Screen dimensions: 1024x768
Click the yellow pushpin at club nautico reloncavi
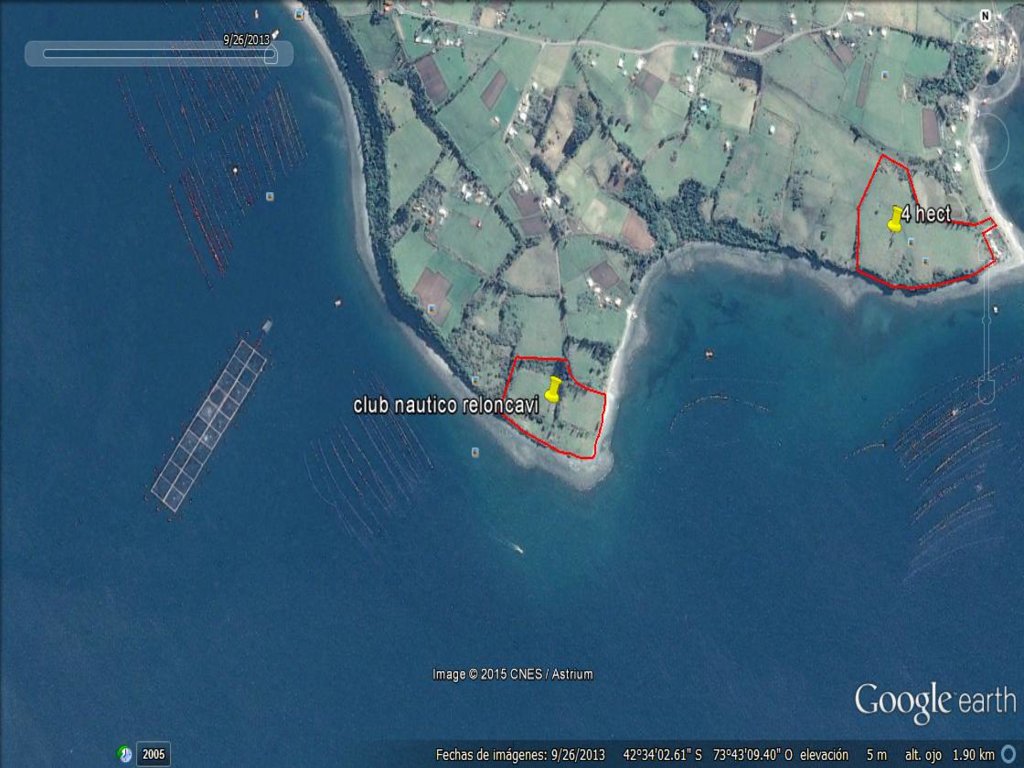[552, 390]
